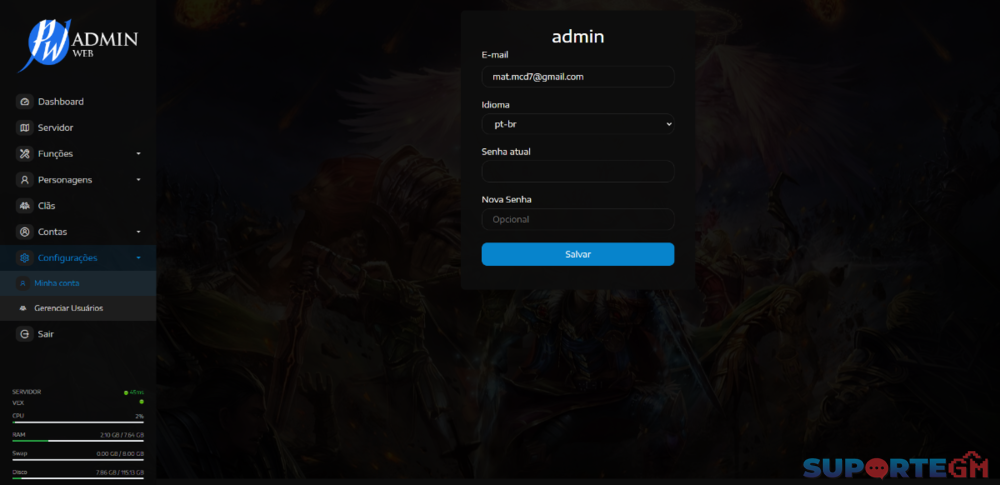This screenshot has width=1000, height=485.
Task: Click the RAM usage bar
Action: pos(77,440)
